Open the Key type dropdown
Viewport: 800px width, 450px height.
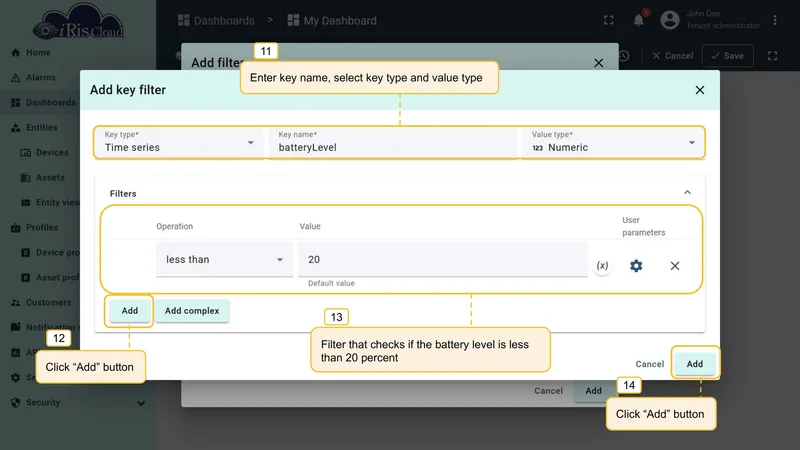coord(180,142)
